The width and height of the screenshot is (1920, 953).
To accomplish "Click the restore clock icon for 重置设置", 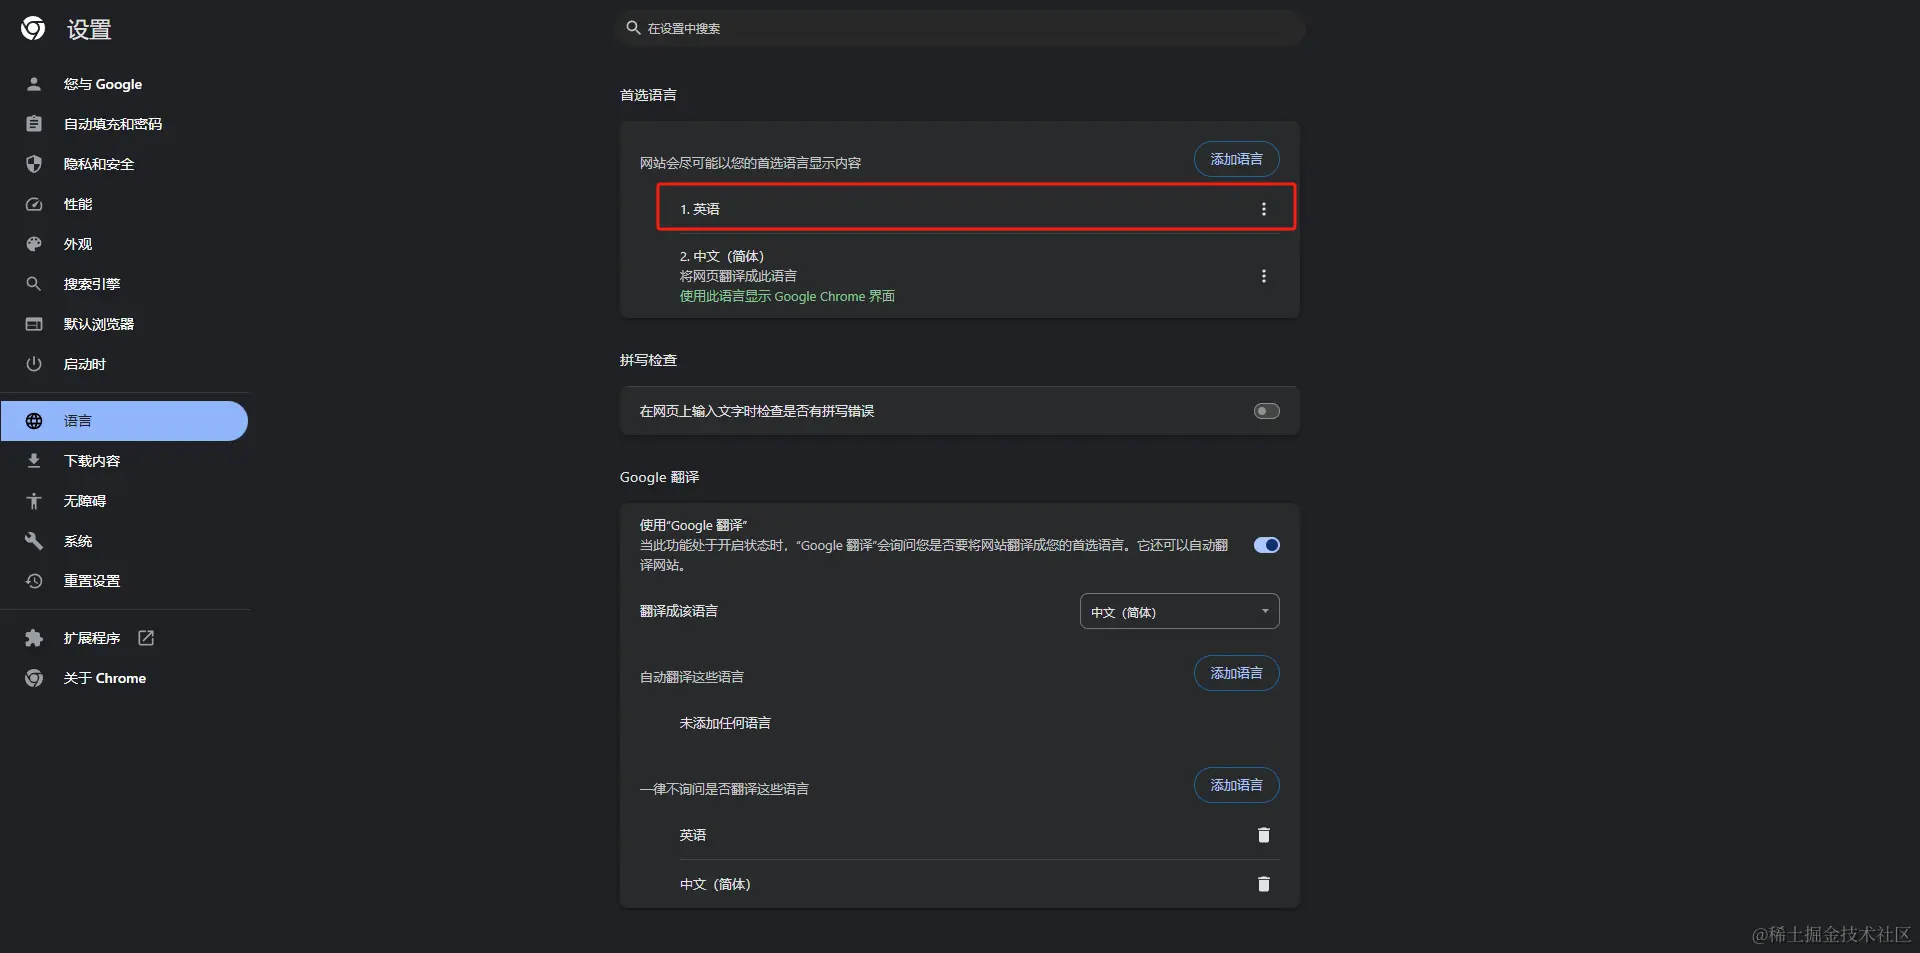I will [x=34, y=581].
